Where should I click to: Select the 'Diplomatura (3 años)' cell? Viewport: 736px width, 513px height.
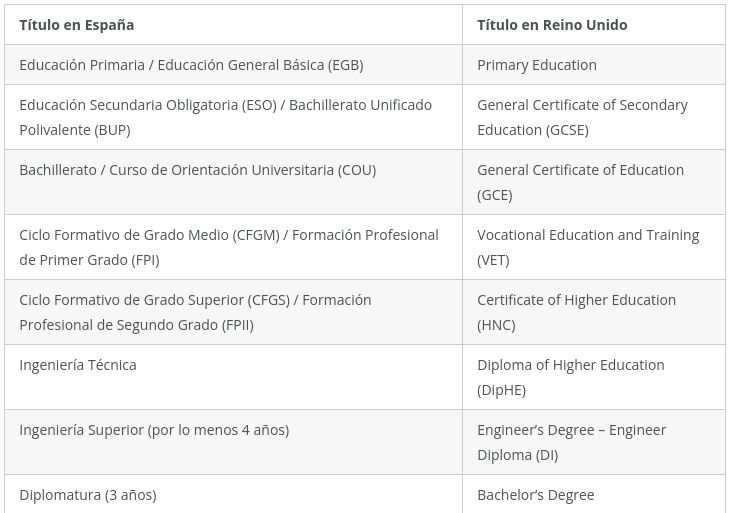[88, 495]
